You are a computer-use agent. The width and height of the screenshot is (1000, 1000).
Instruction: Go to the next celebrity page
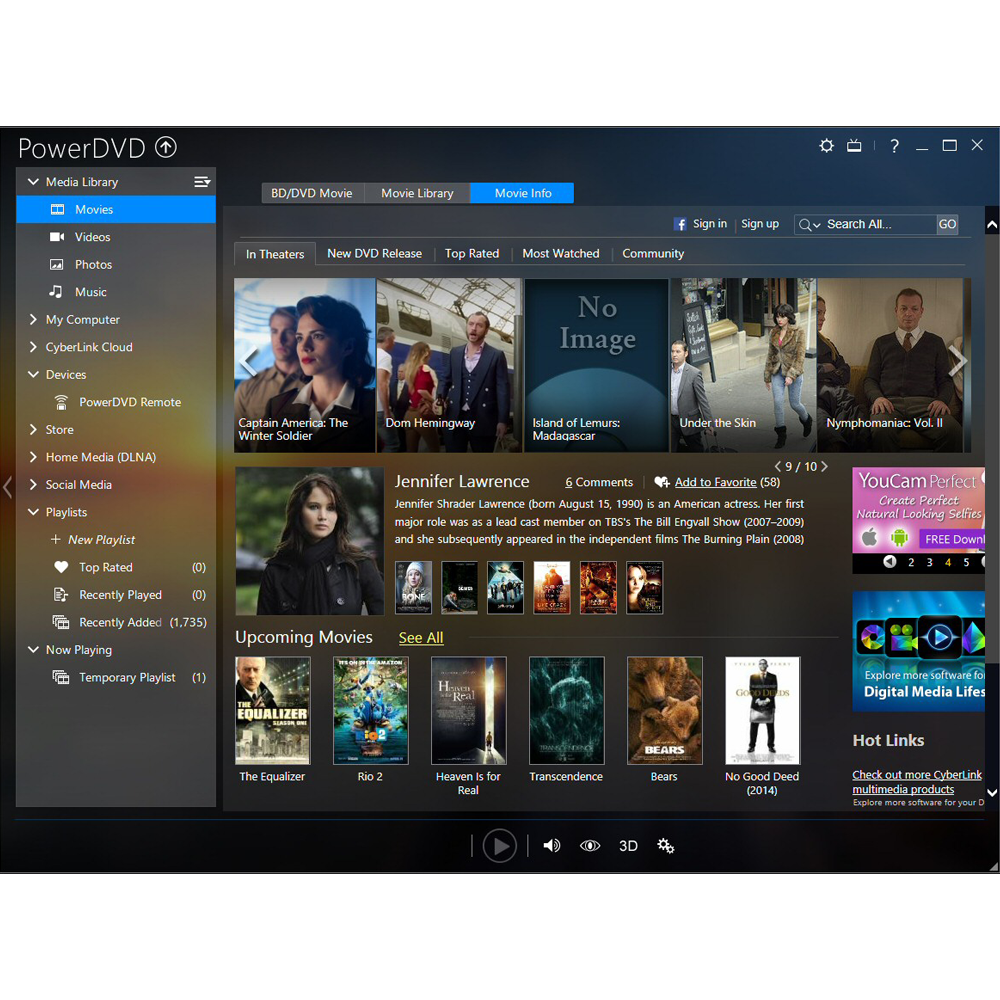[x=825, y=466]
